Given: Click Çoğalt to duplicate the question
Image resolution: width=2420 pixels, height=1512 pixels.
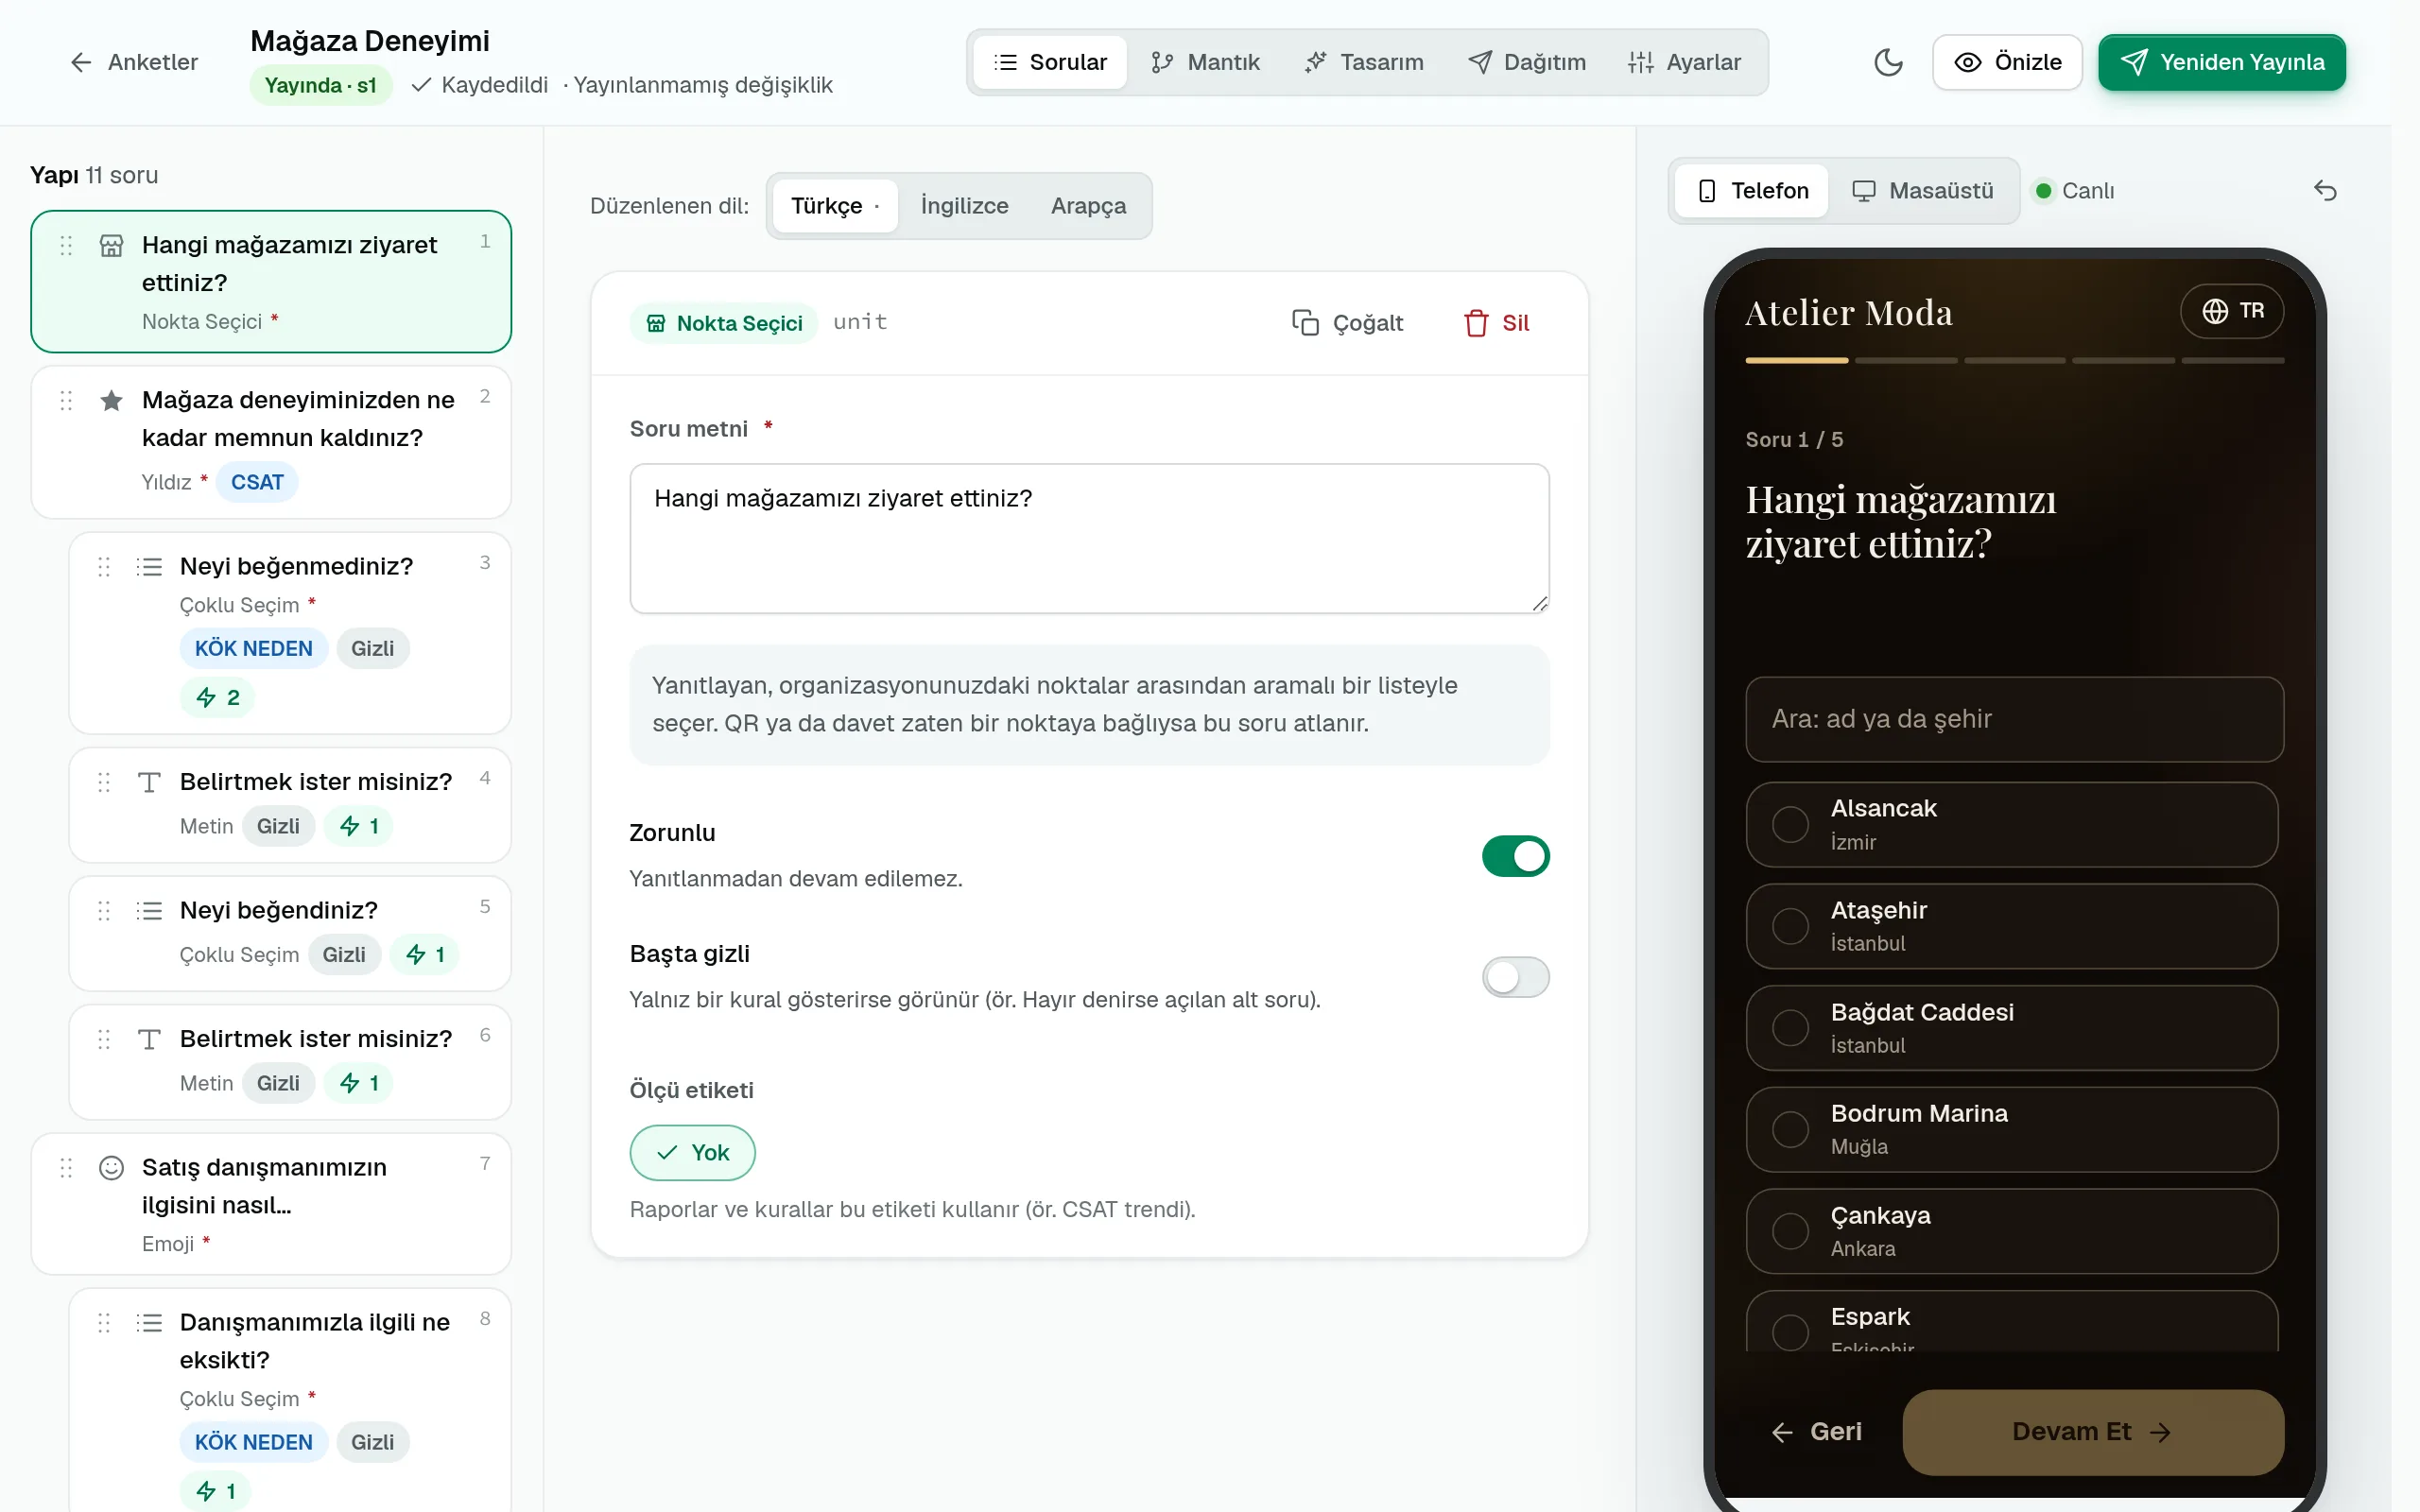Looking at the screenshot, I should point(1347,323).
